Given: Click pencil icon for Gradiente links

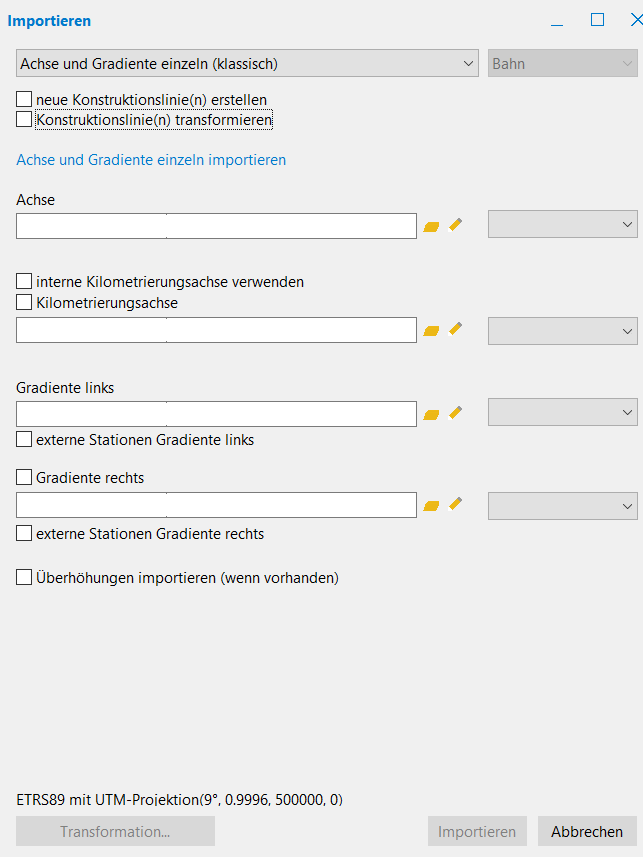Looking at the screenshot, I should point(456,412).
